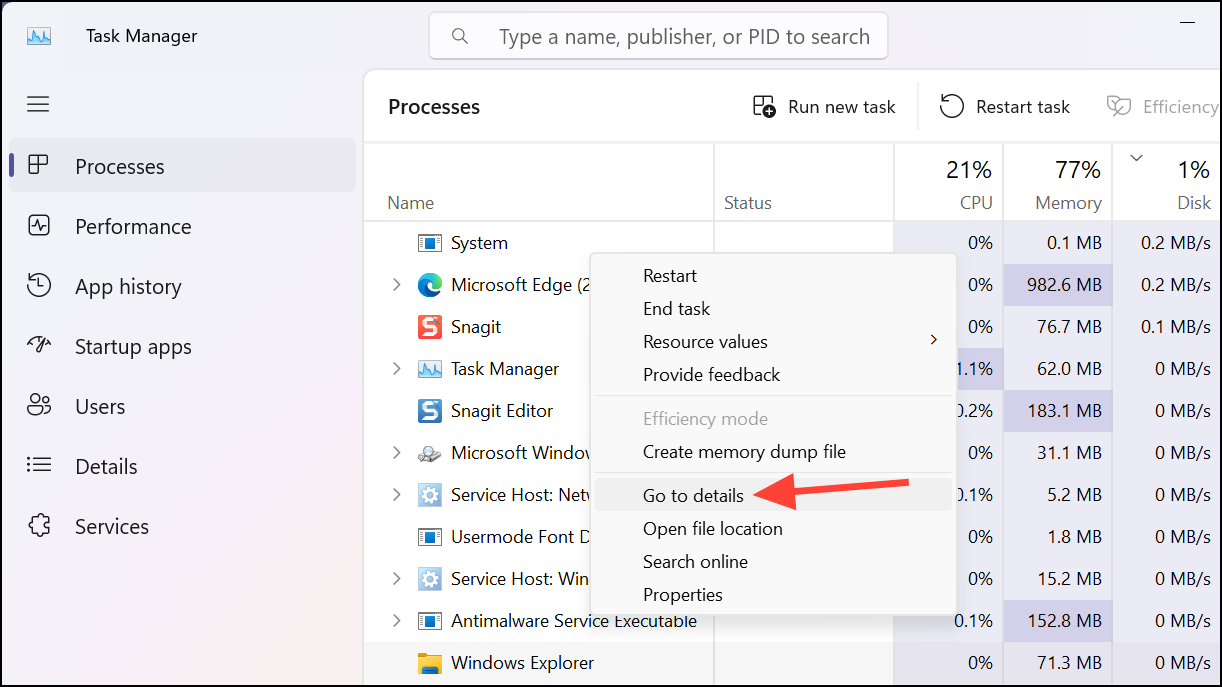Expand the Antimalware Service Executable group
The image size is (1222, 687).
click(397, 621)
